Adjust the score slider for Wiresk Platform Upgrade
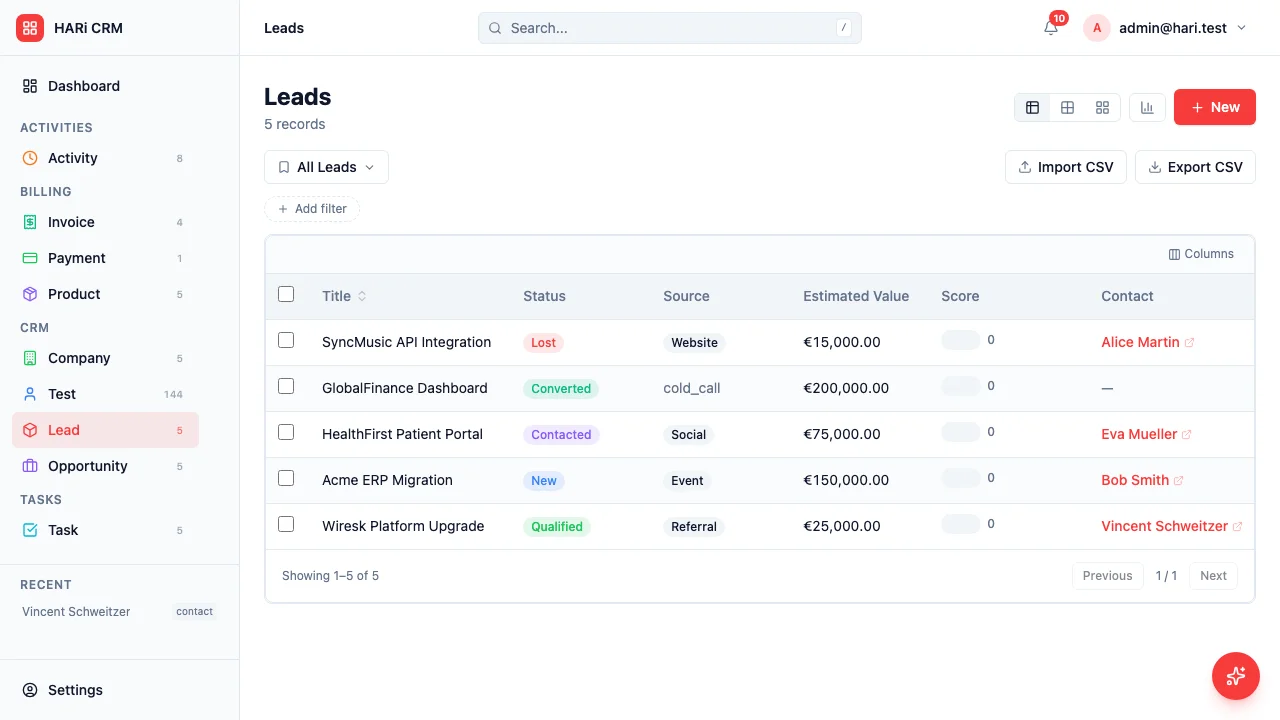This screenshot has width=1280, height=720. pyautogui.click(x=960, y=524)
